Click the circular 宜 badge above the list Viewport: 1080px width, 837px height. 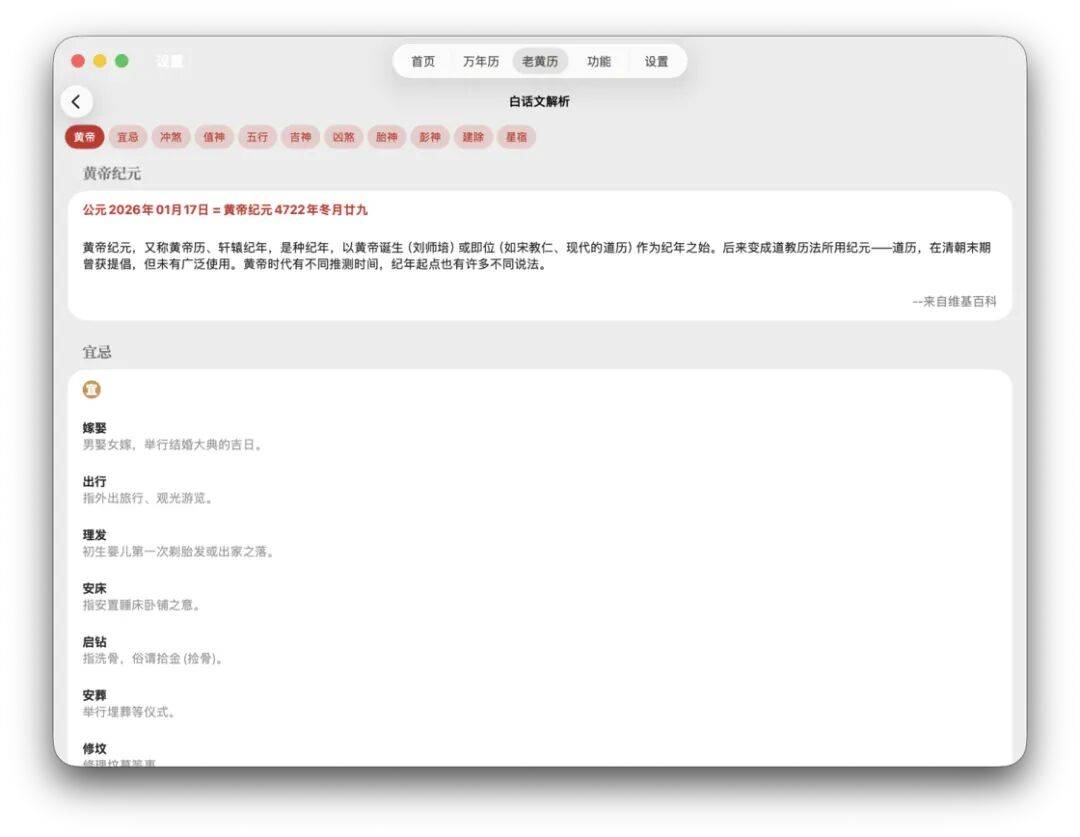click(x=93, y=389)
